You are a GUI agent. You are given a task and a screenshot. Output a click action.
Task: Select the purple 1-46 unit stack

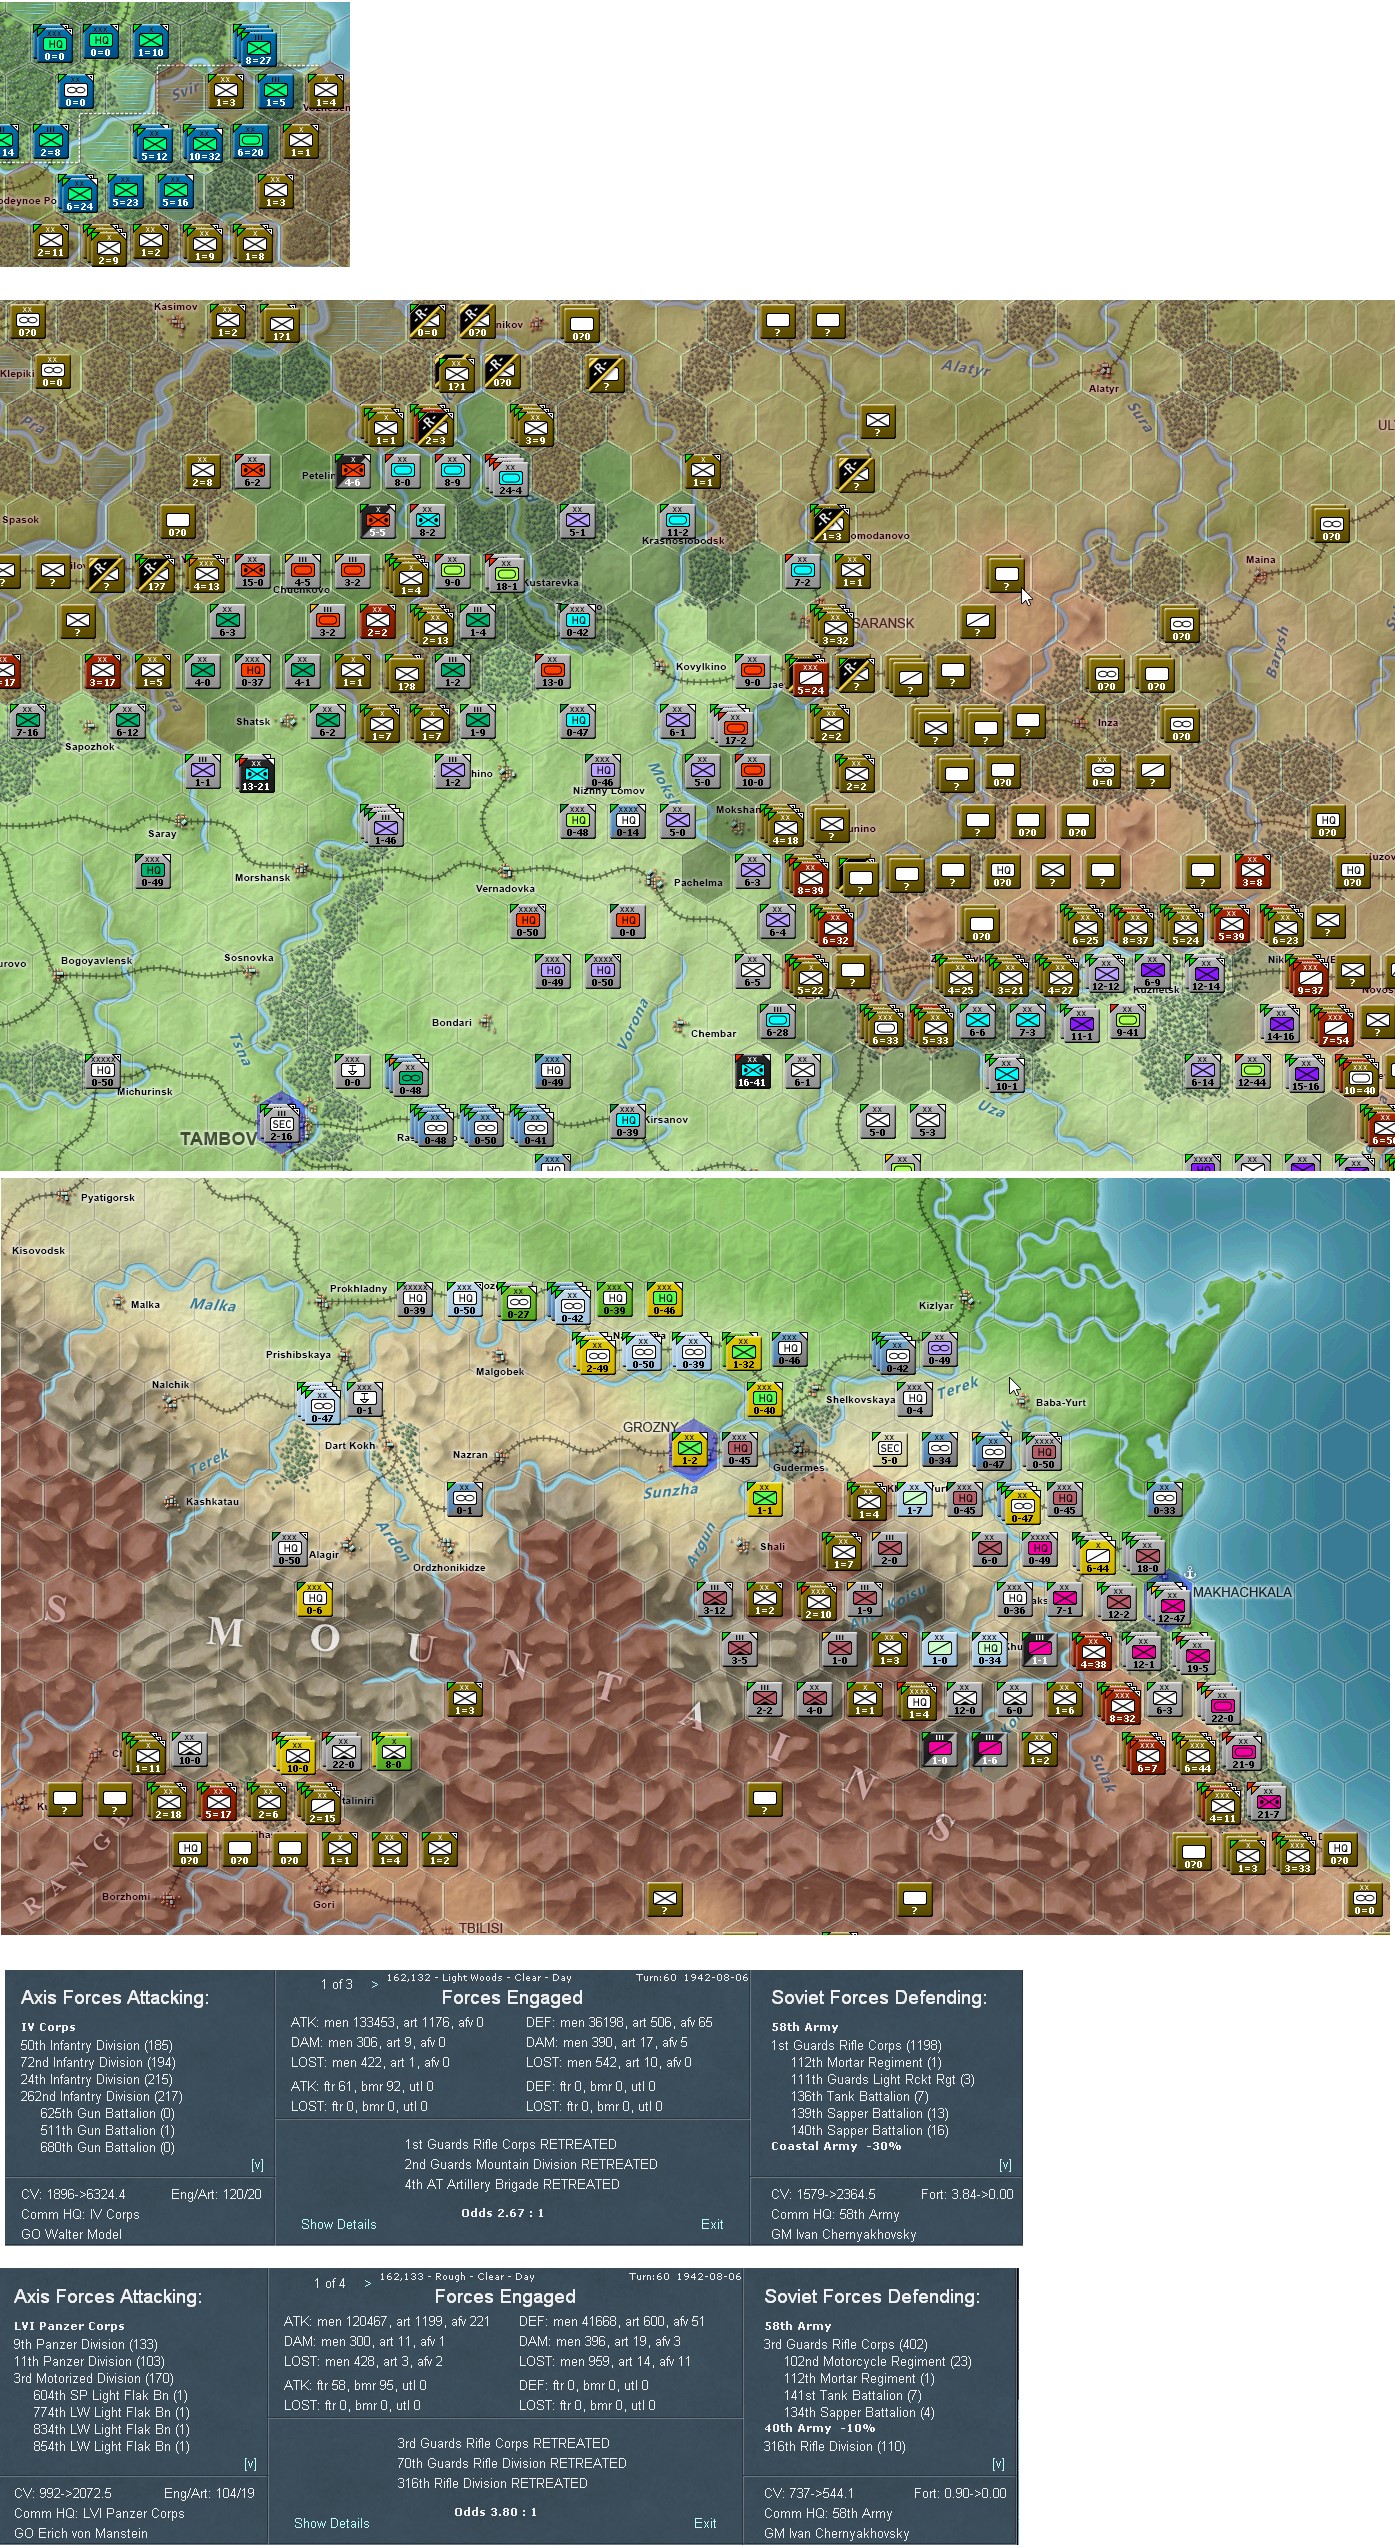point(386,828)
